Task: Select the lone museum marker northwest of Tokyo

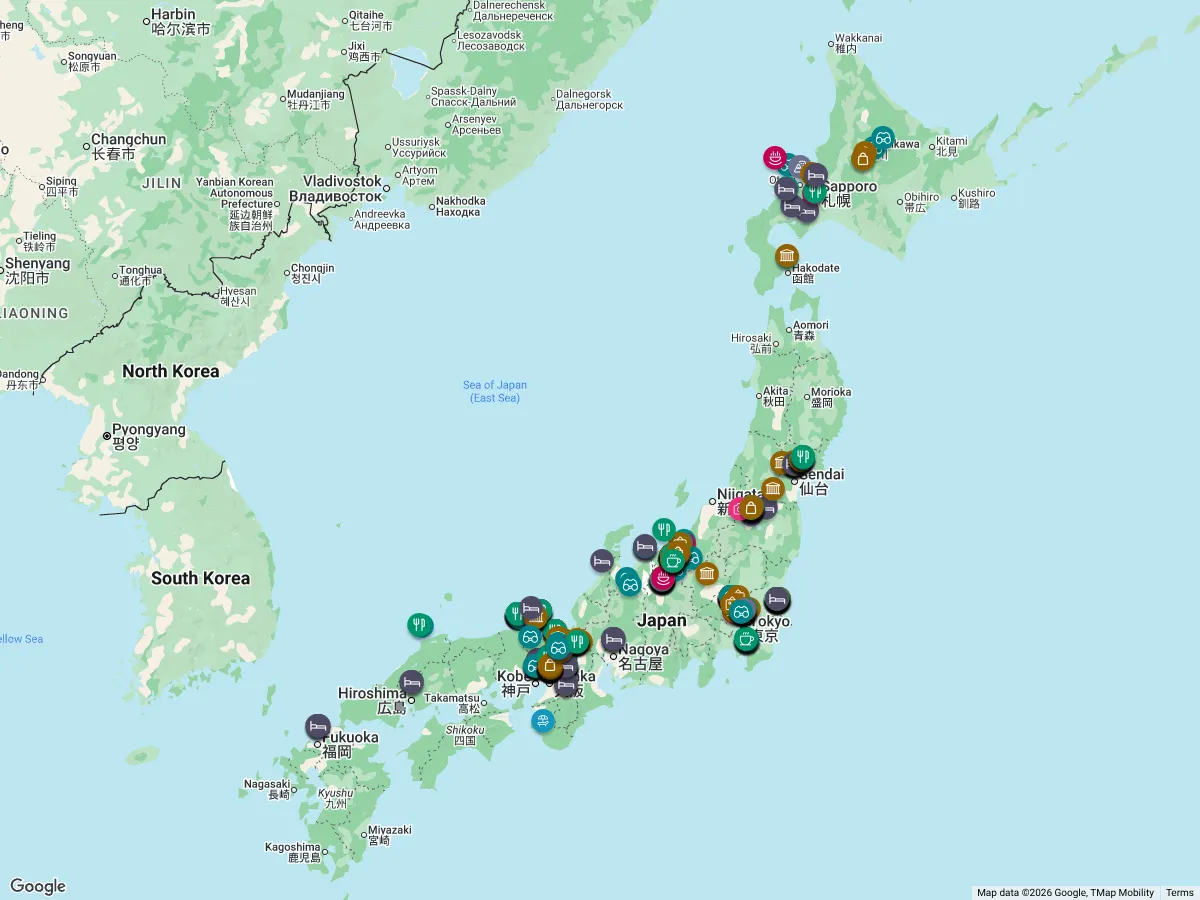Action: pyautogui.click(x=707, y=574)
